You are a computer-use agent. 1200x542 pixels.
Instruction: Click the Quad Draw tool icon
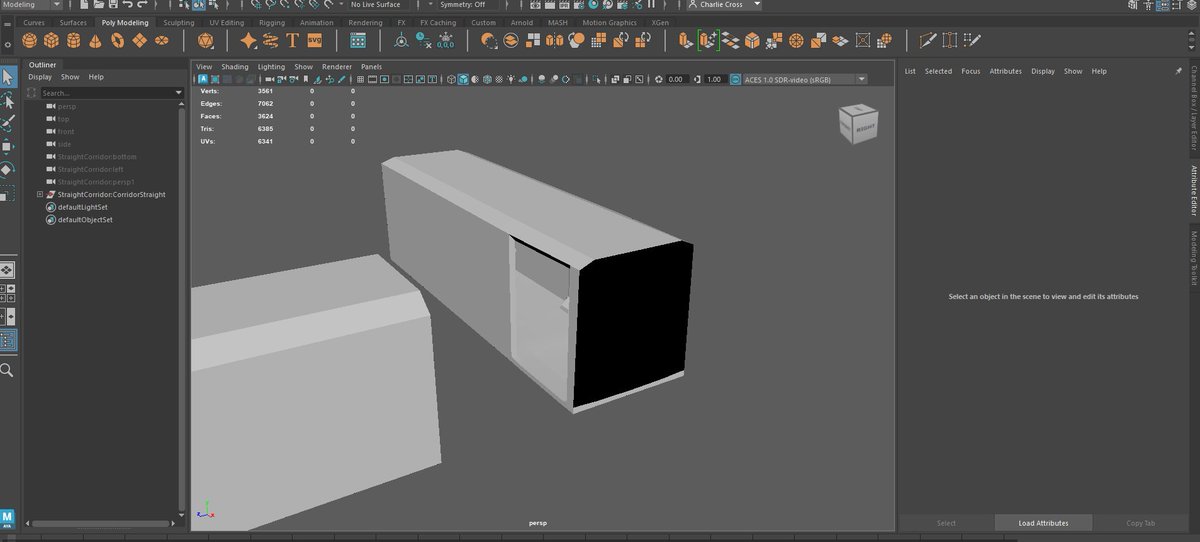[972, 40]
